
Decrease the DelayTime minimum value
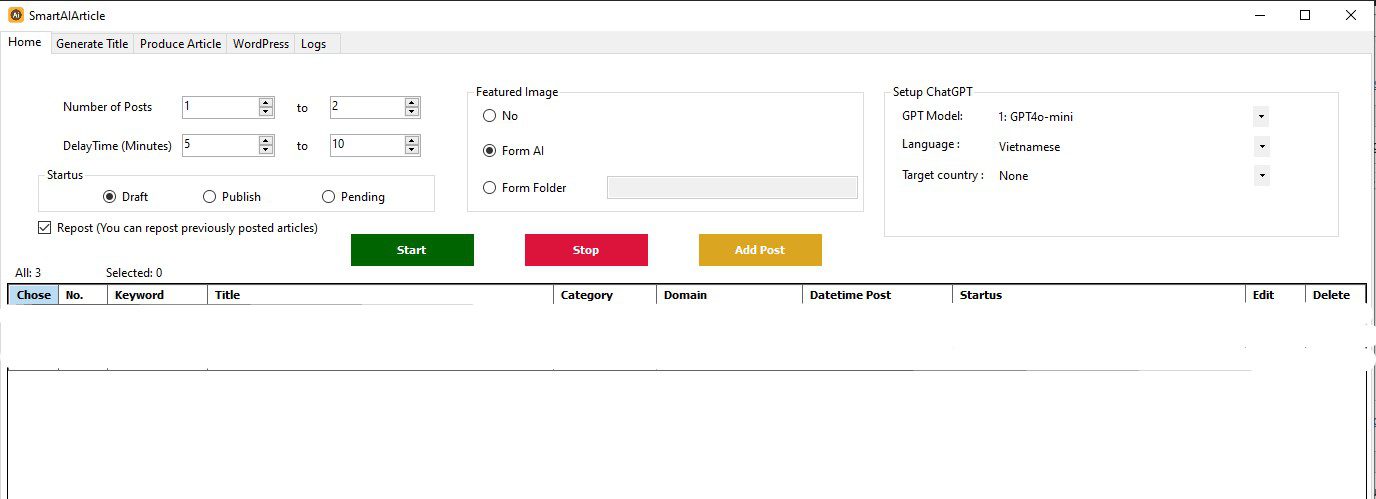click(266, 150)
